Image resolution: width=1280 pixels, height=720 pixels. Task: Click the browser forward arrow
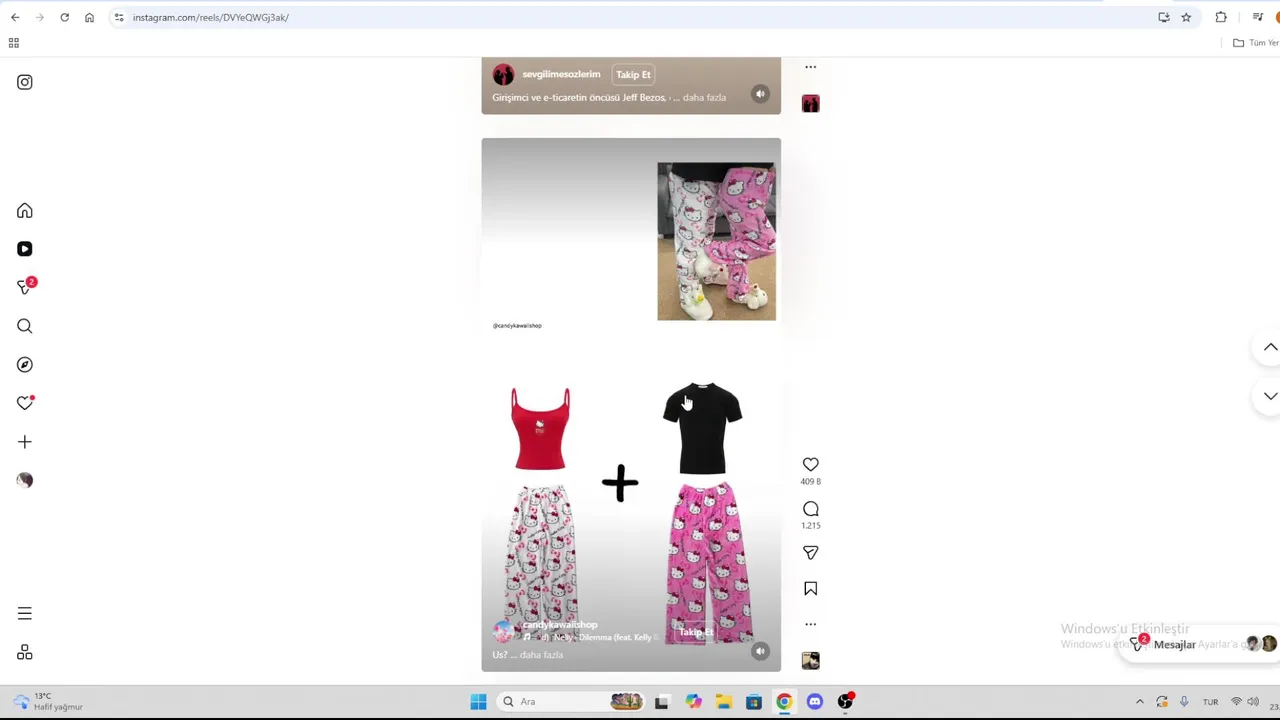[39, 17]
